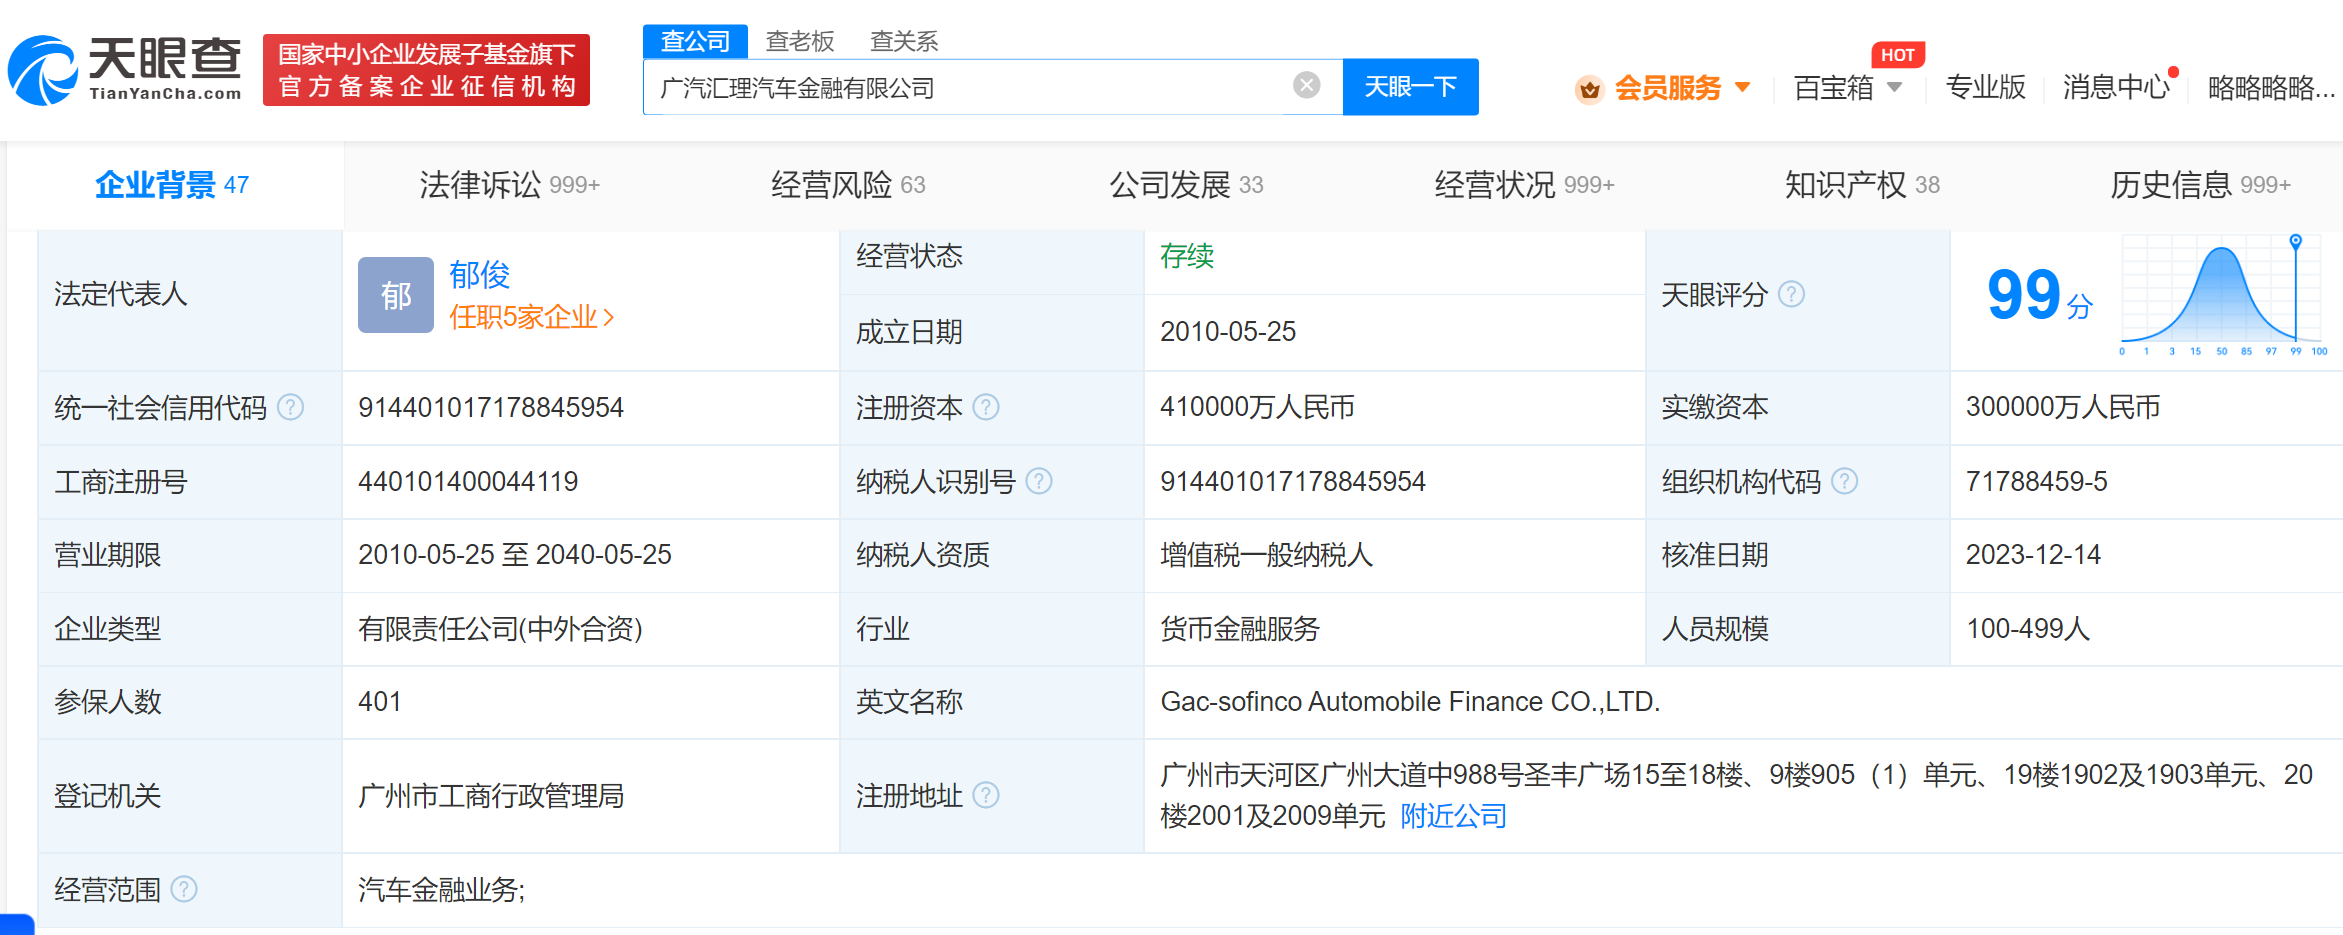Expand the 会员服务 dropdown
The width and height of the screenshot is (2343, 935).
click(x=1743, y=87)
